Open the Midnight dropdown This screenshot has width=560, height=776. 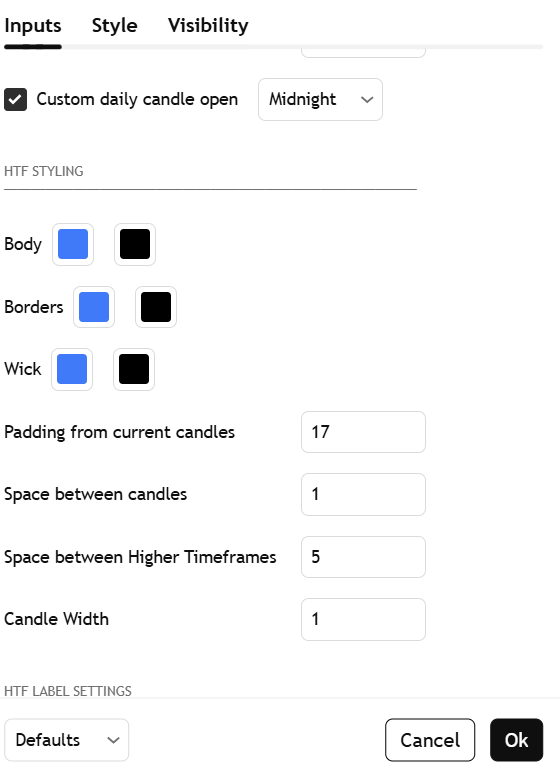pos(320,99)
